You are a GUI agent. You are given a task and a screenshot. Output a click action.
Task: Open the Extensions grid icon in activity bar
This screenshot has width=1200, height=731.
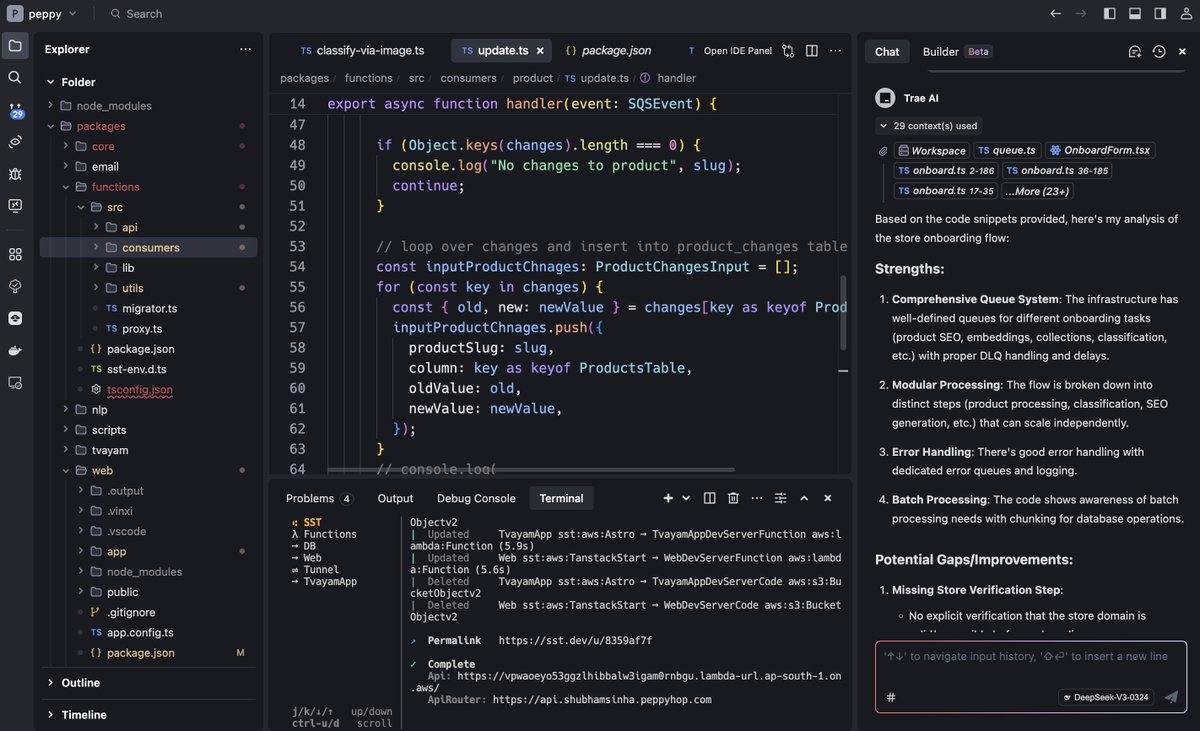point(15,254)
